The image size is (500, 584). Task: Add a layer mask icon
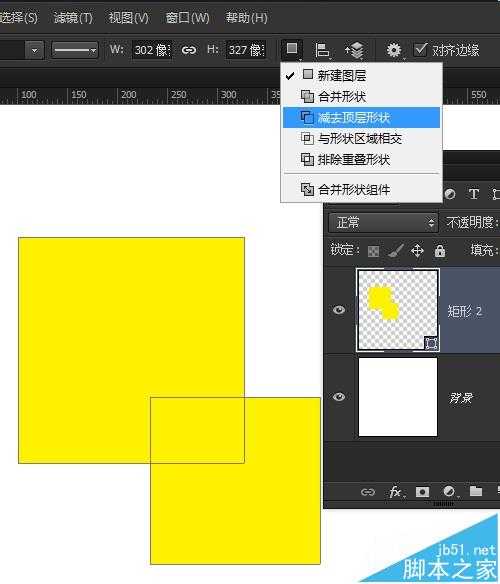tap(422, 492)
